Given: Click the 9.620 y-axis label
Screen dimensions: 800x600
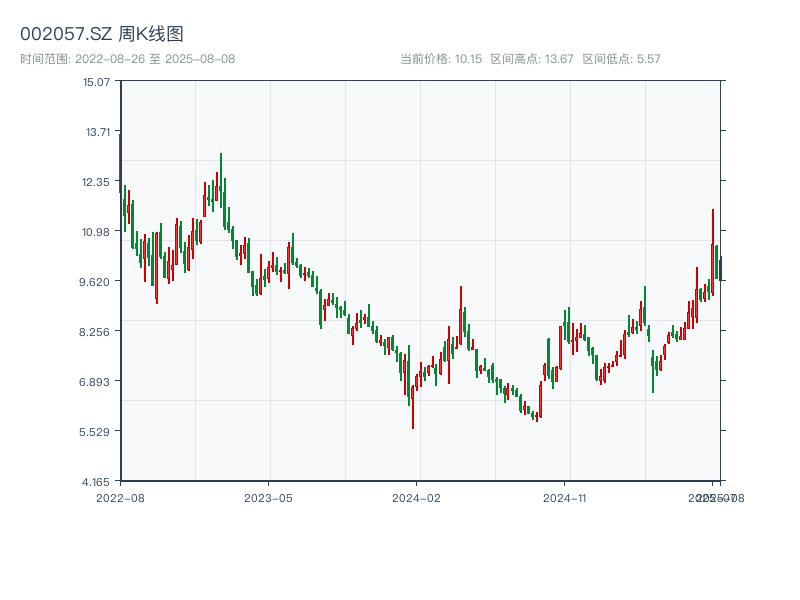Looking at the screenshot, I should pyautogui.click(x=94, y=282).
